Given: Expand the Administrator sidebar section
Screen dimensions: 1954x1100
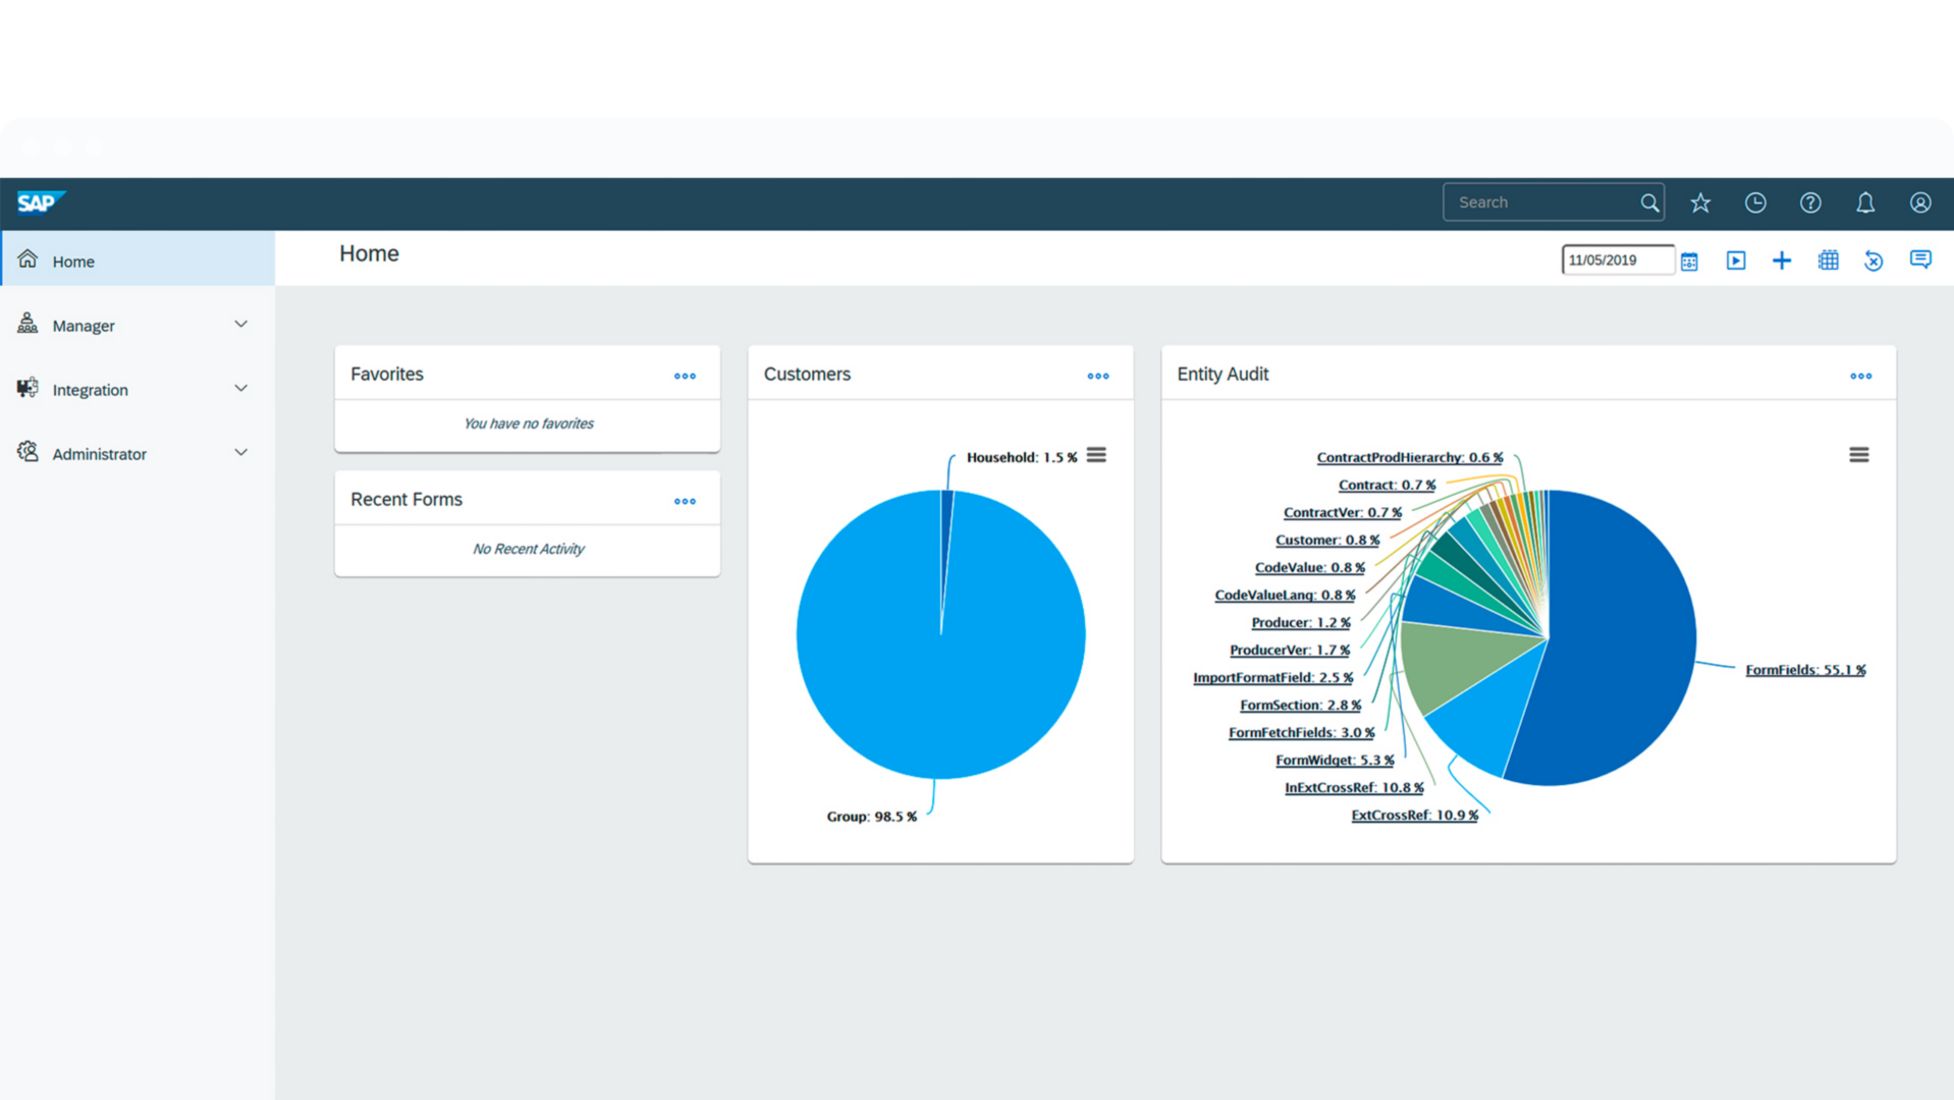Looking at the screenshot, I should [240, 453].
